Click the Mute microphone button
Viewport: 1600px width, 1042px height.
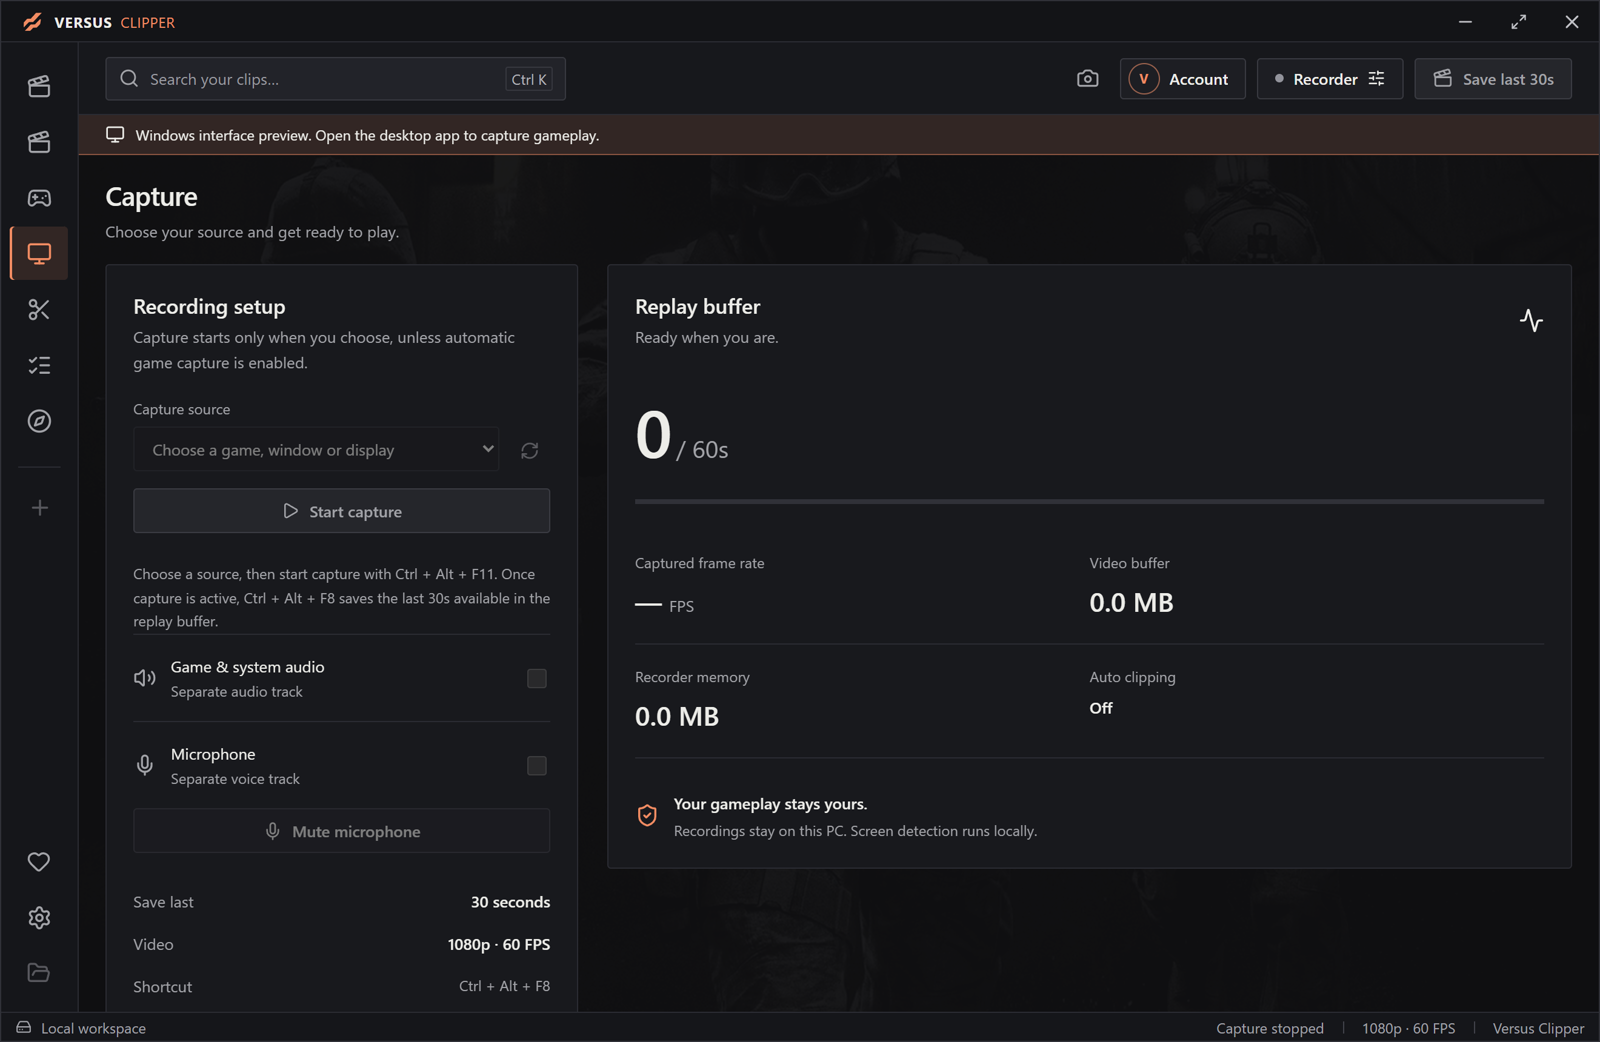(x=341, y=831)
